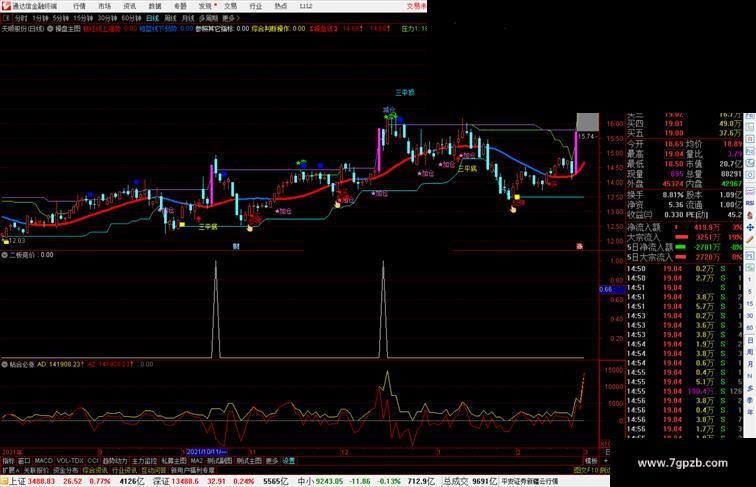Click round icon beside 粘合公委 indicator
Image resolution: width=756 pixels, height=487 pixels.
[4, 365]
